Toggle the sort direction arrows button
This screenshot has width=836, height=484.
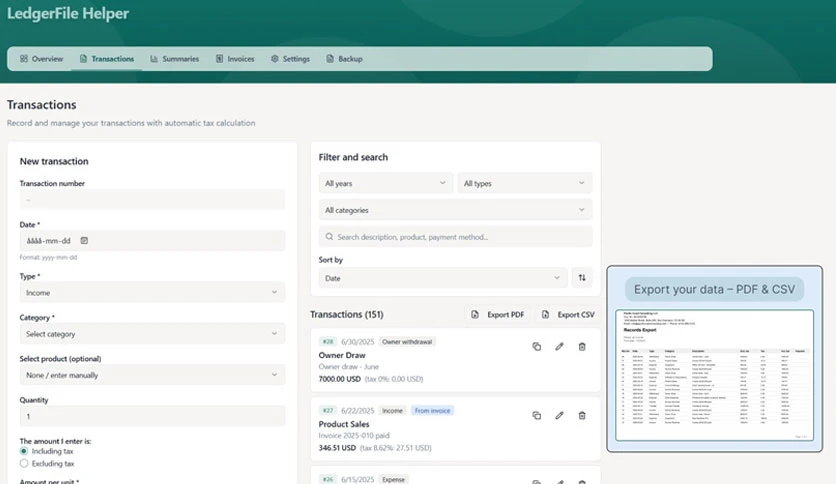[582, 278]
